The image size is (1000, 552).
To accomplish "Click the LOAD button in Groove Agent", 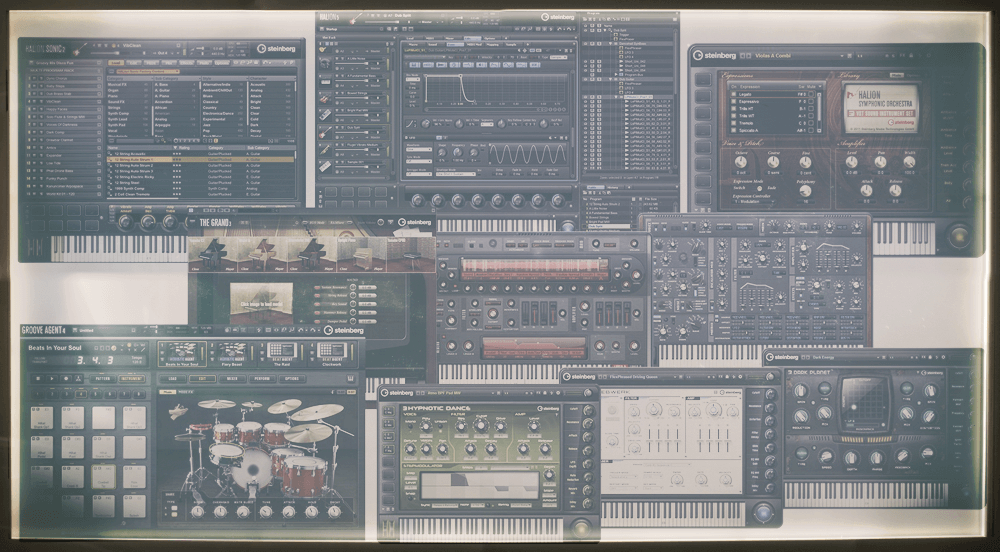I will pyautogui.click(x=172, y=379).
